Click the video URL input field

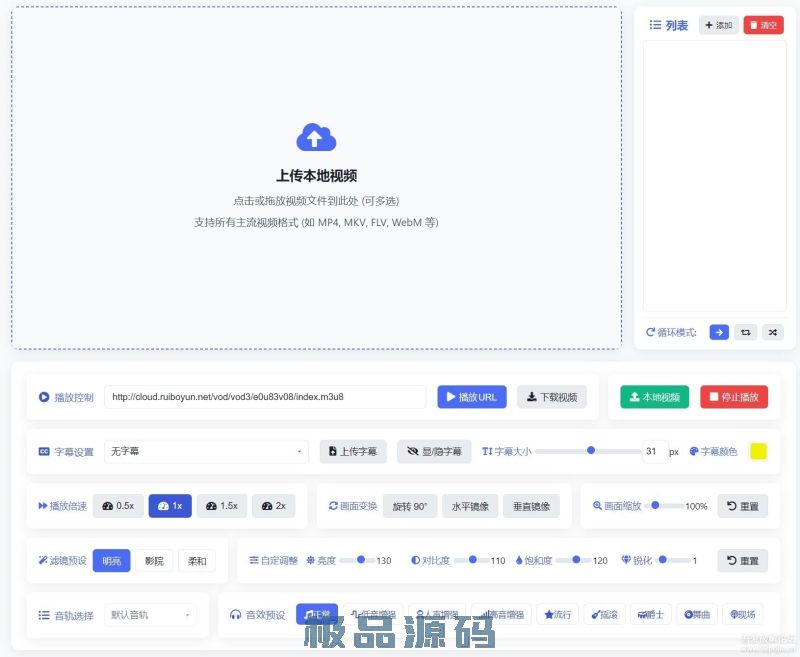point(265,397)
